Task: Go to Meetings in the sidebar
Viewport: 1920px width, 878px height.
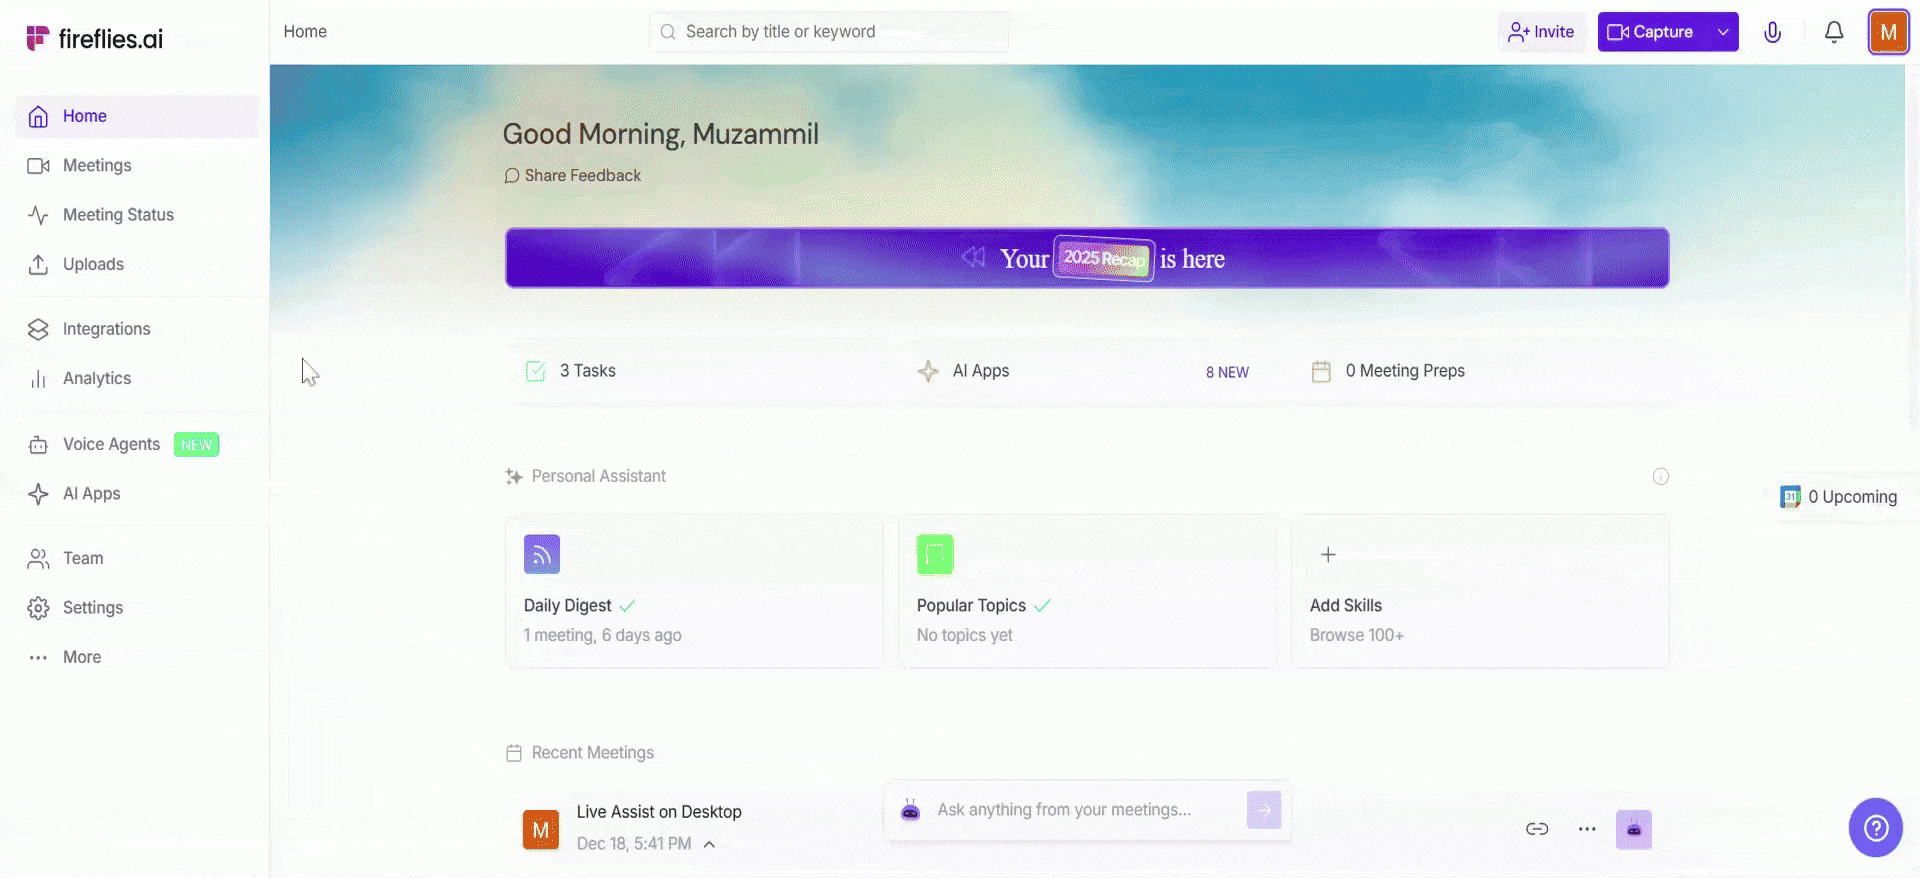Action: 96,166
